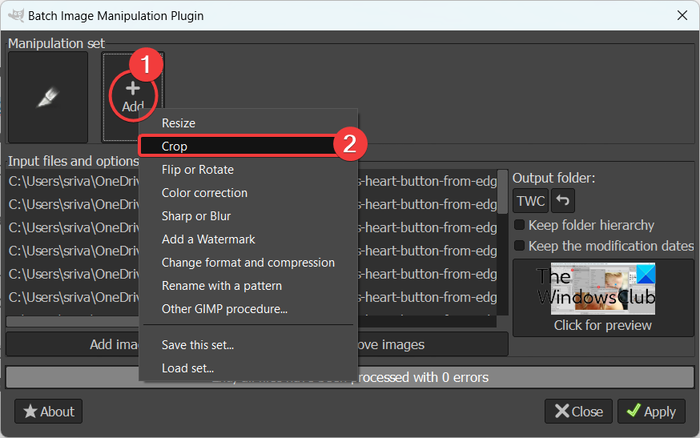Enable Keep folder hierarchy checkbox
700x438 pixels.
click(x=519, y=225)
